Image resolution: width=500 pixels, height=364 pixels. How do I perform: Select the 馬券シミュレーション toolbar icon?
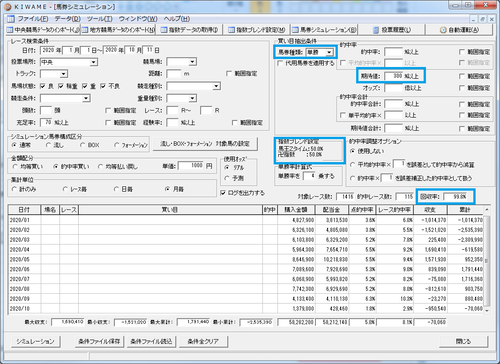coord(295,30)
